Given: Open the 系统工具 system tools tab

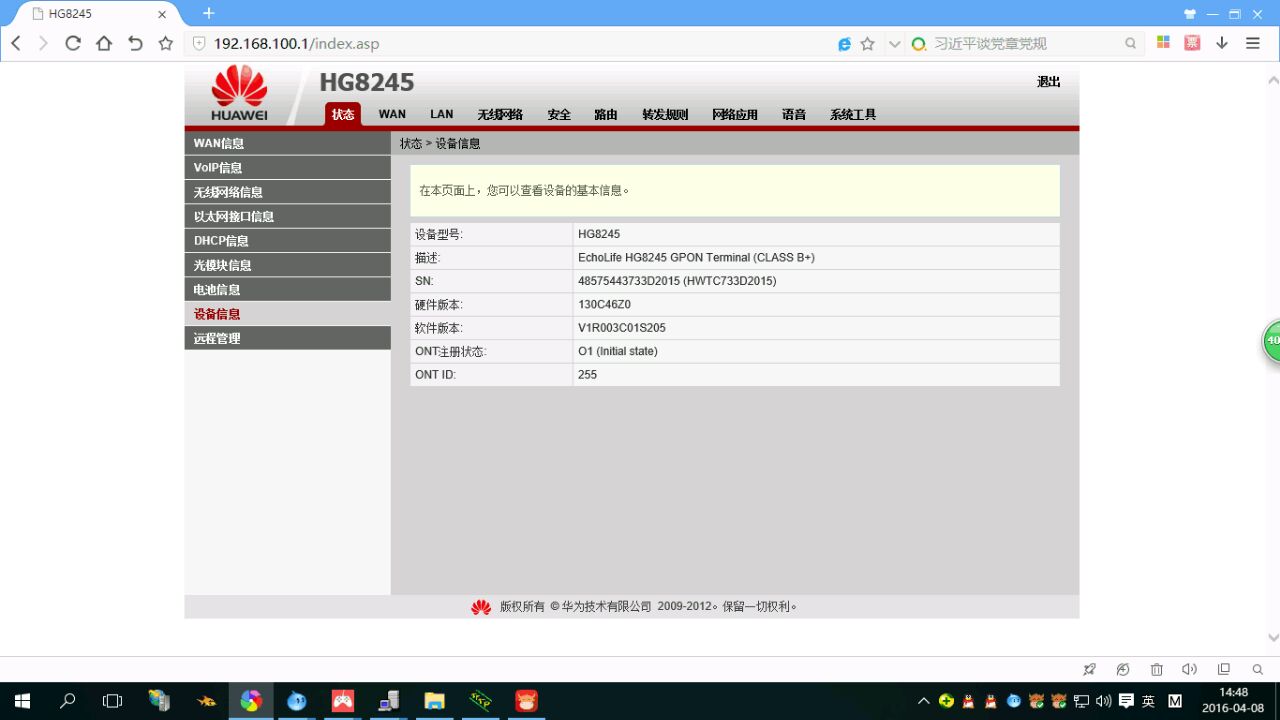Looking at the screenshot, I should (x=853, y=115).
